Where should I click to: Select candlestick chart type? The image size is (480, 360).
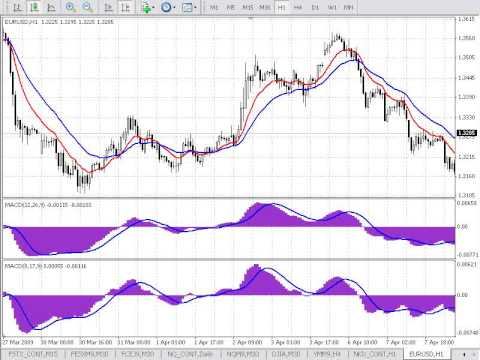(x=34, y=7)
